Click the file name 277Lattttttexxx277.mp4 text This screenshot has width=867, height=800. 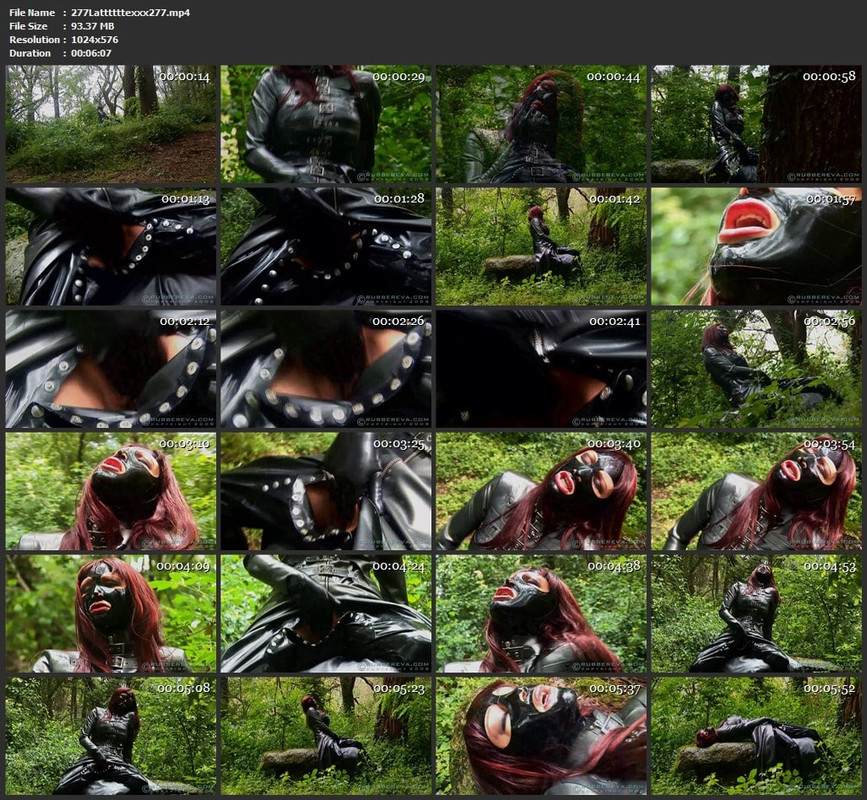[x=130, y=12]
